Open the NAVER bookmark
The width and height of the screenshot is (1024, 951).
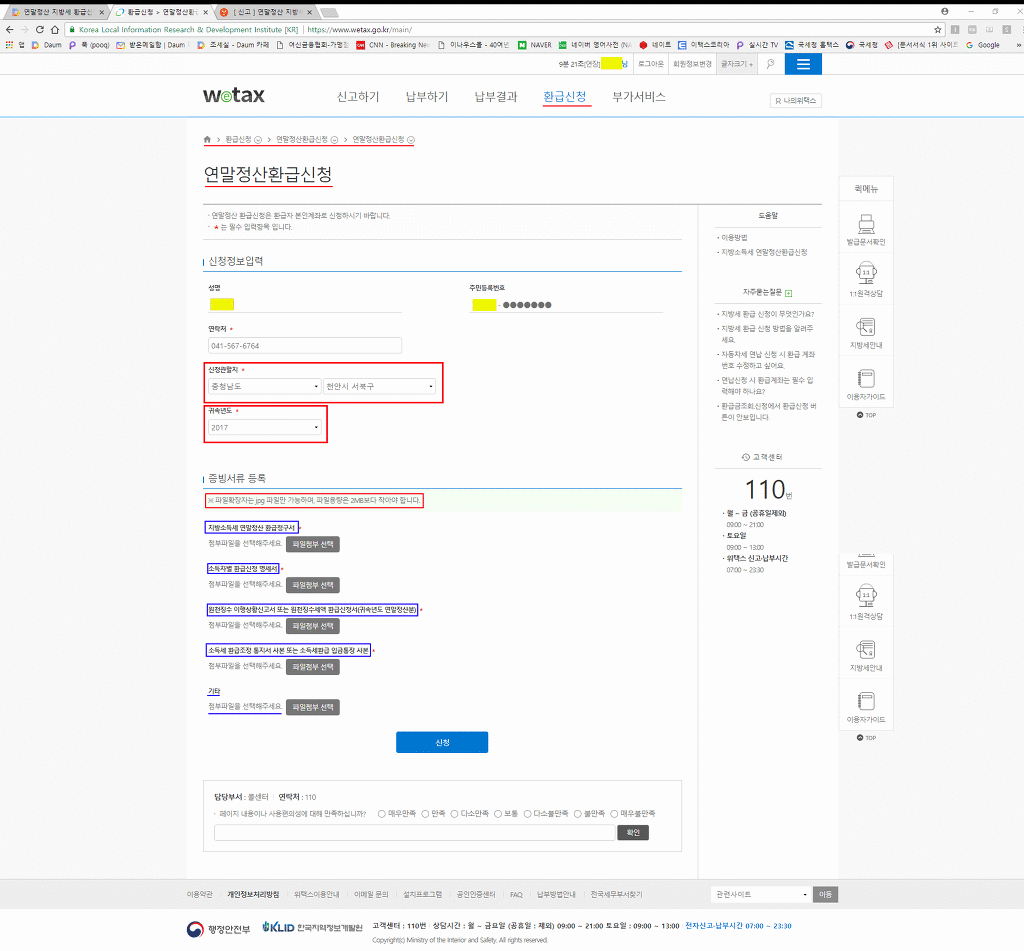pyautogui.click(x=535, y=45)
